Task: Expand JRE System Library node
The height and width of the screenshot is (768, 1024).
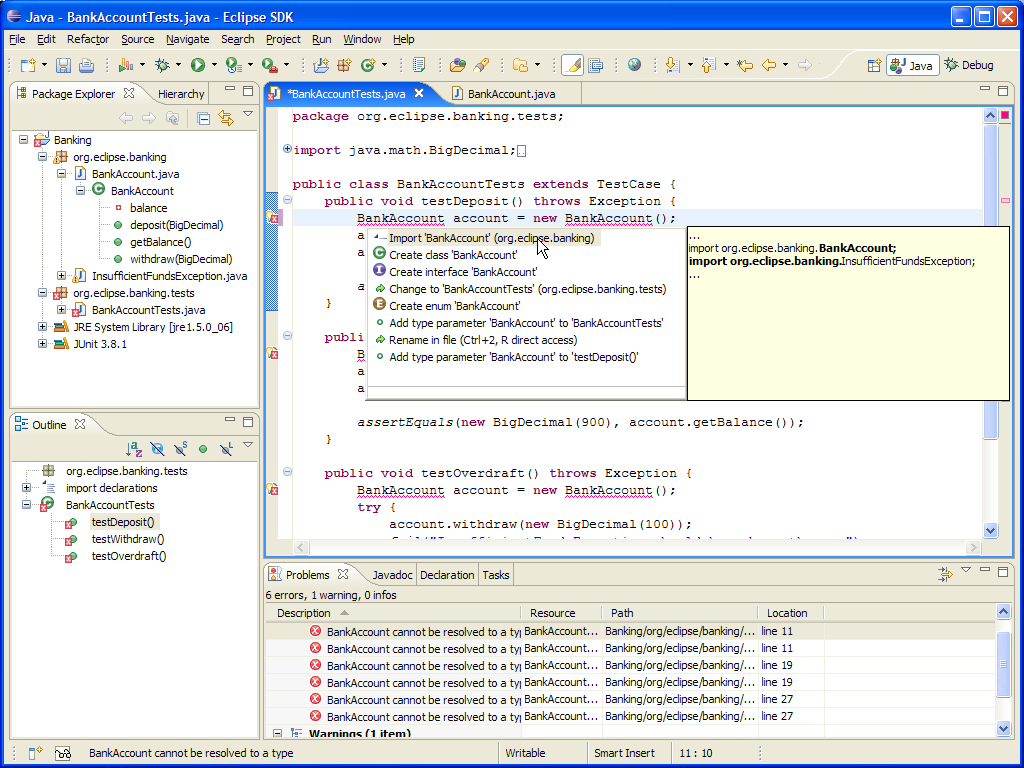Action: click(43, 327)
